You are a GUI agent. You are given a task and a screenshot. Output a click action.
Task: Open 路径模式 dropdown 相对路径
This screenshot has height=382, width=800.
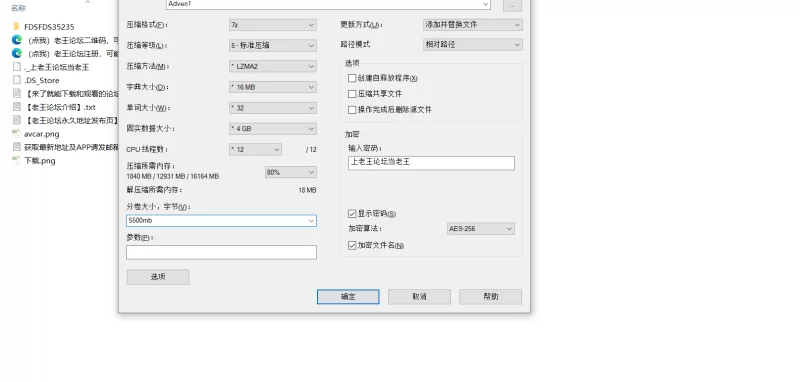pyautogui.click(x=472, y=44)
